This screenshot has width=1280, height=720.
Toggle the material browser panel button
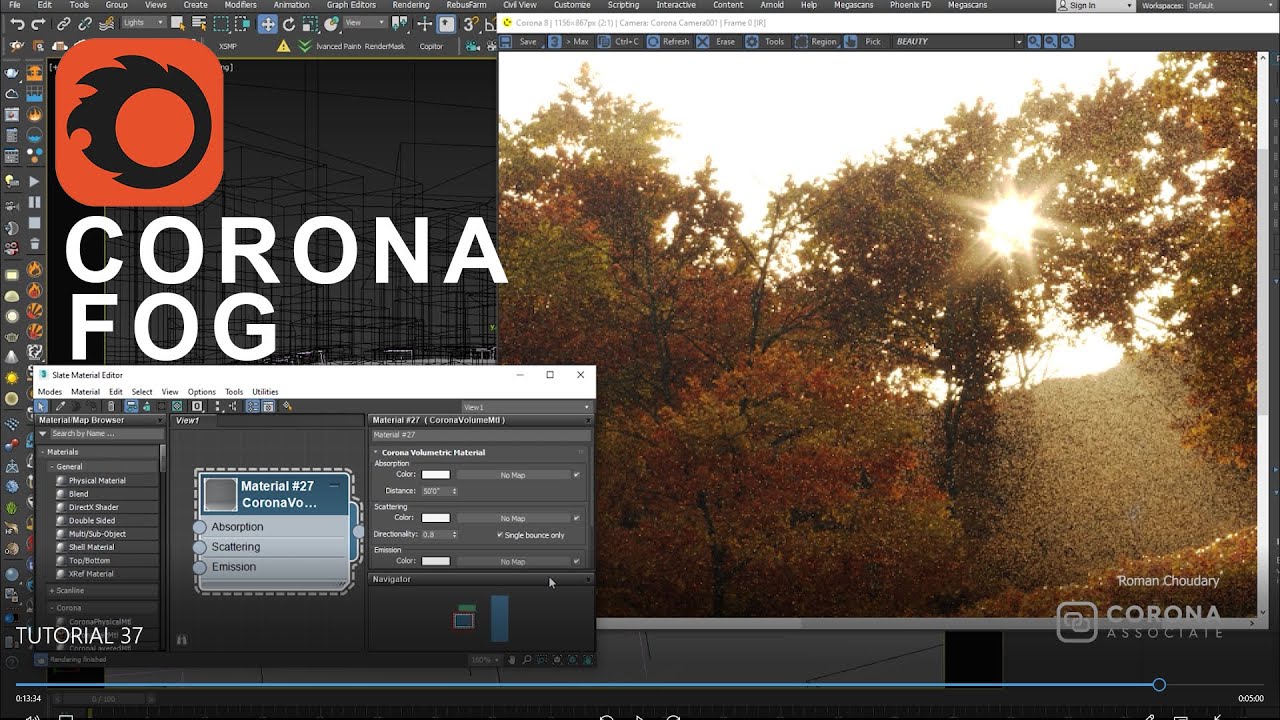click(252, 406)
